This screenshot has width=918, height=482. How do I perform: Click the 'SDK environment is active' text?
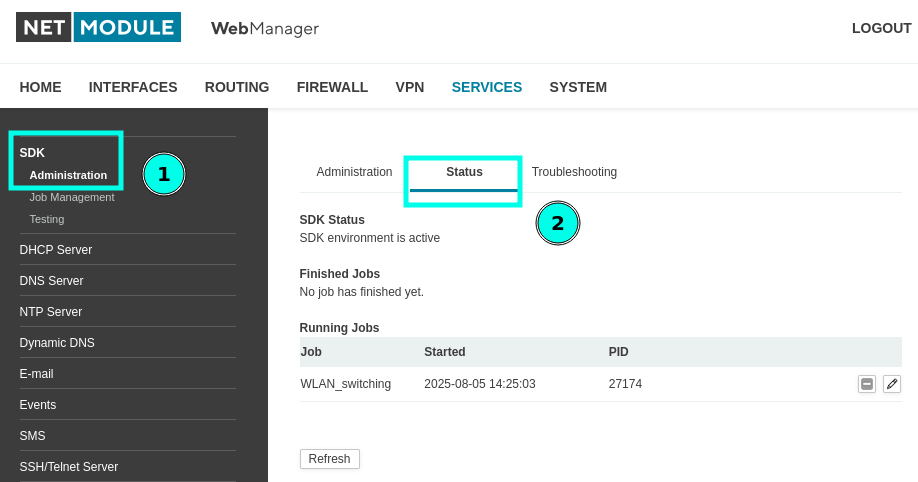369,238
